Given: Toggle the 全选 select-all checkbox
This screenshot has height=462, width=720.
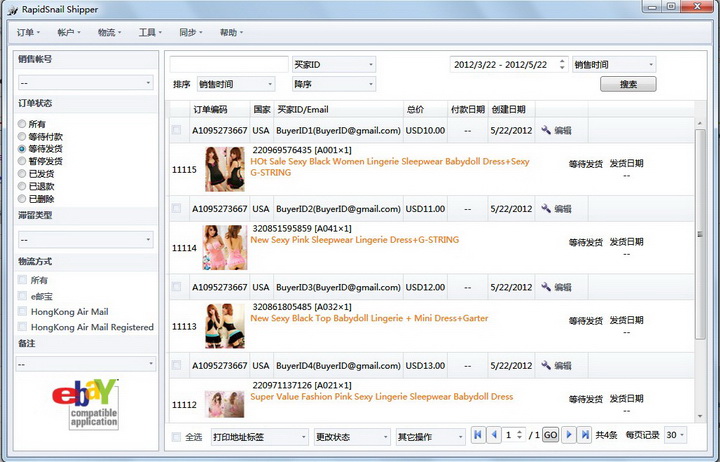Looking at the screenshot, I should pyautogui.click(x=176, y=437).
